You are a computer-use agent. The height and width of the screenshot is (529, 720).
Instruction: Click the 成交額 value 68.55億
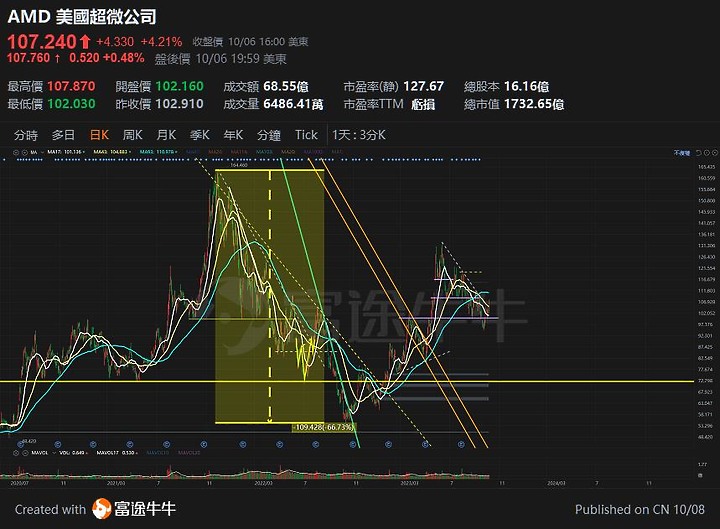[x=286, y=86]
